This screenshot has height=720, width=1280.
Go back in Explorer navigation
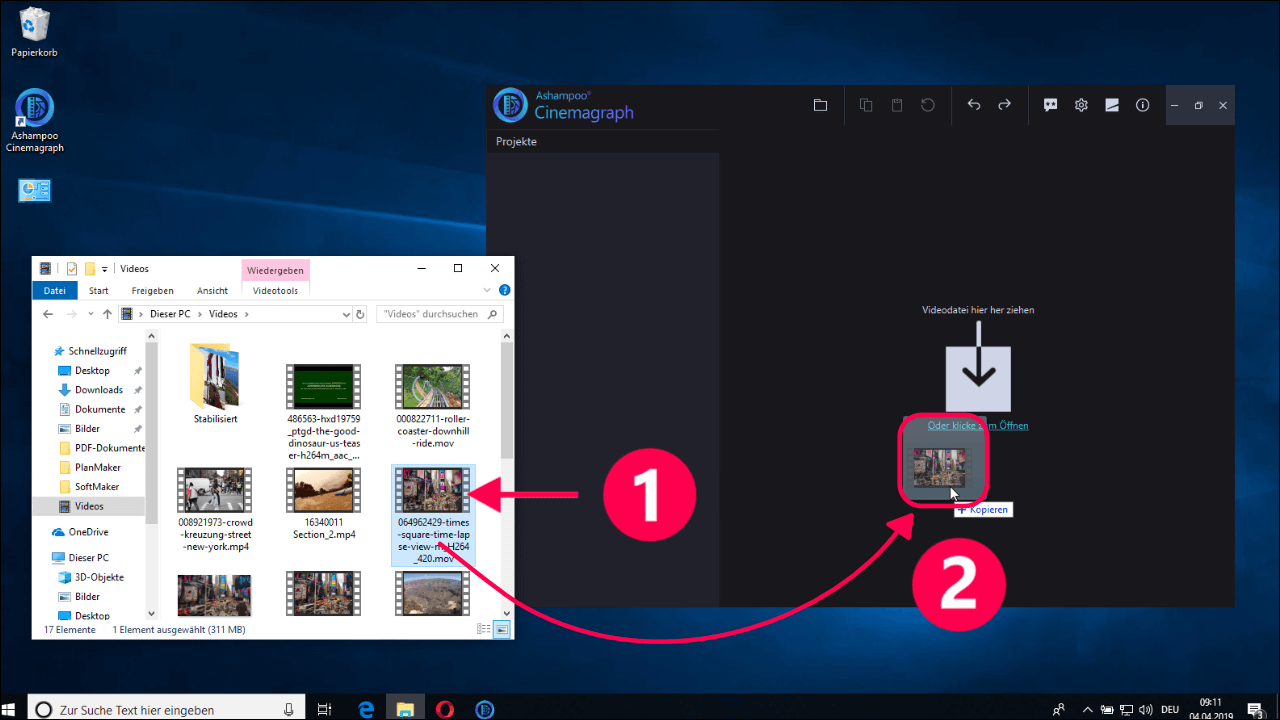(x=47, y=314)
